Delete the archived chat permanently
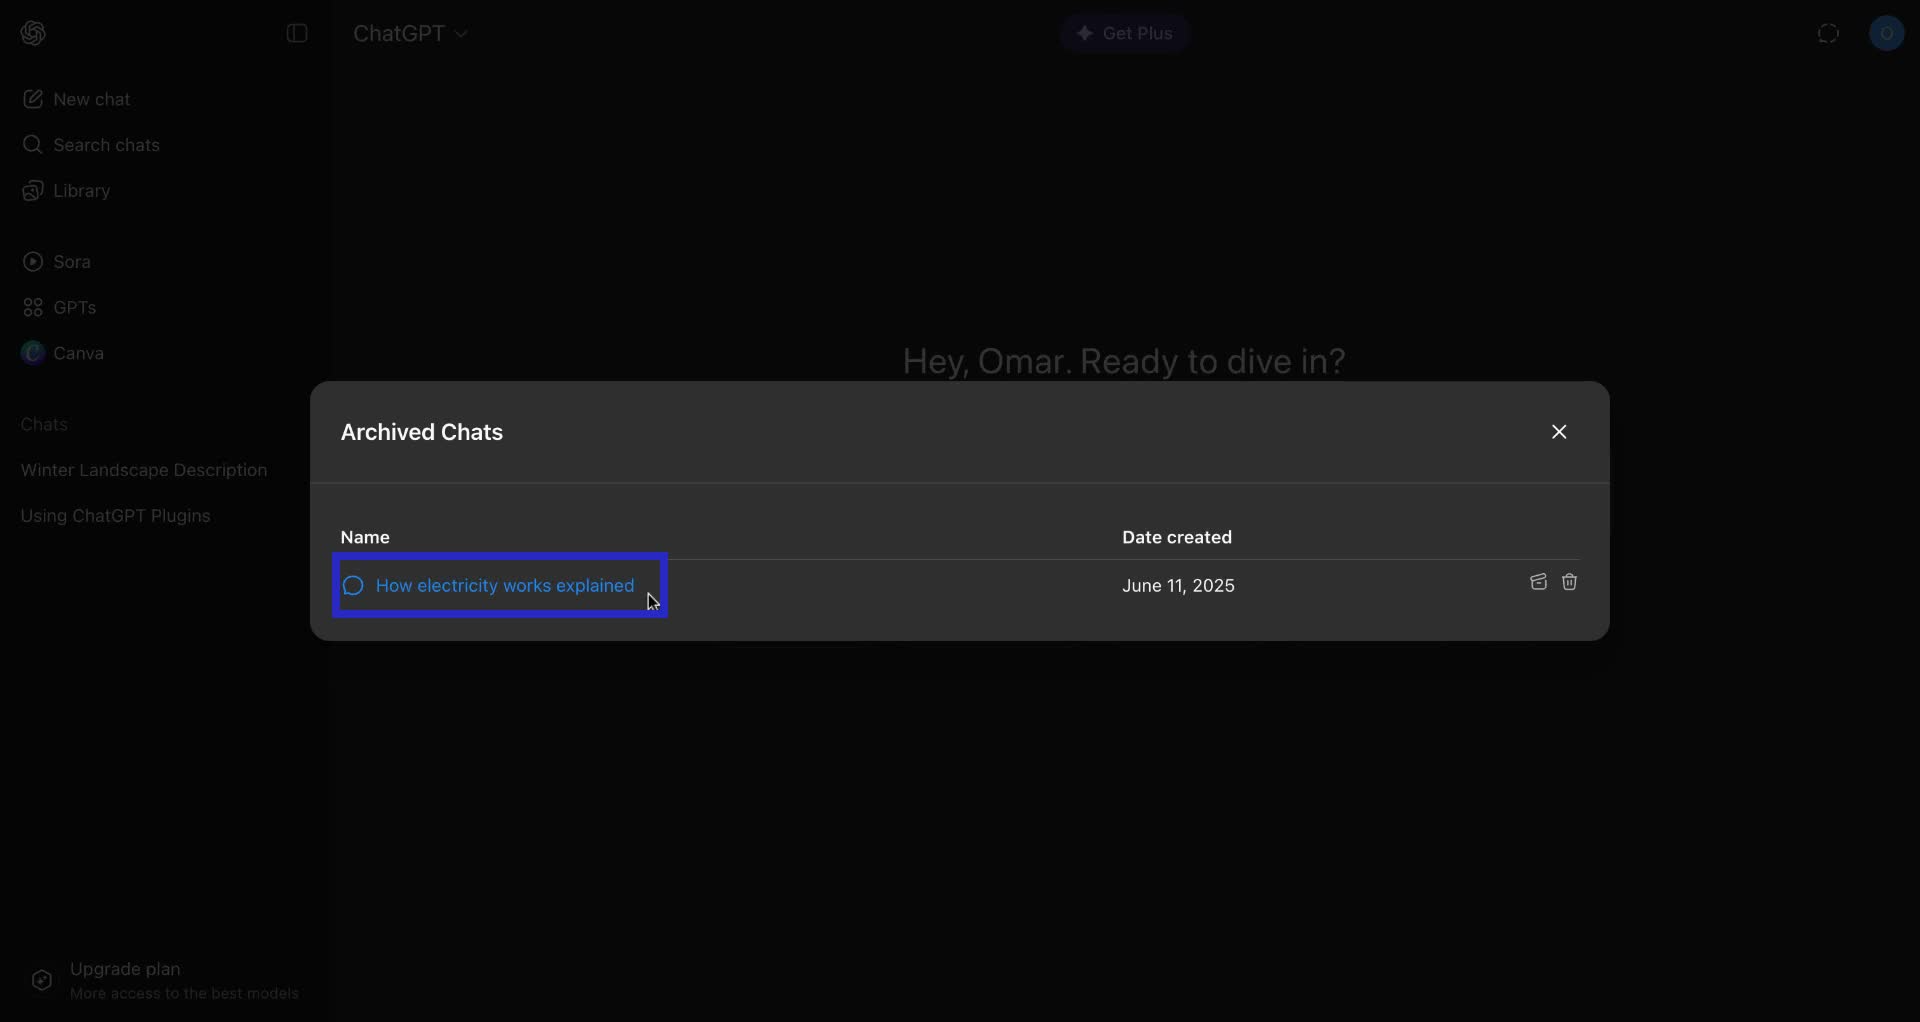 pos(1570,583)
